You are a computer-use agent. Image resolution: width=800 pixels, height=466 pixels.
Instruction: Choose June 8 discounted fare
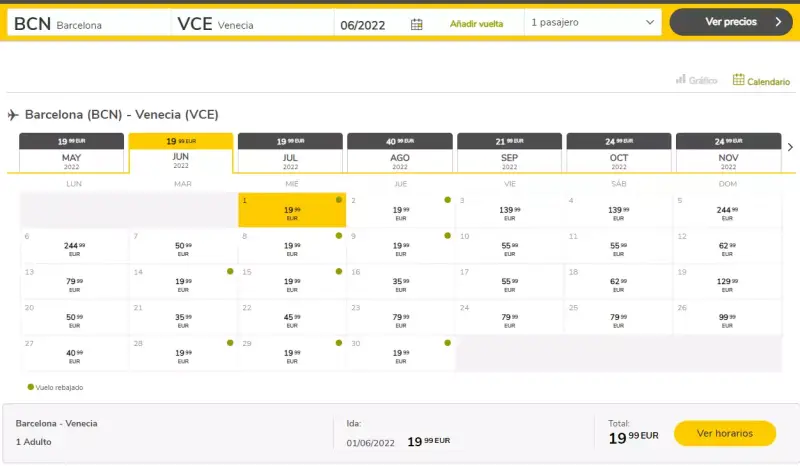coord(292,246)
